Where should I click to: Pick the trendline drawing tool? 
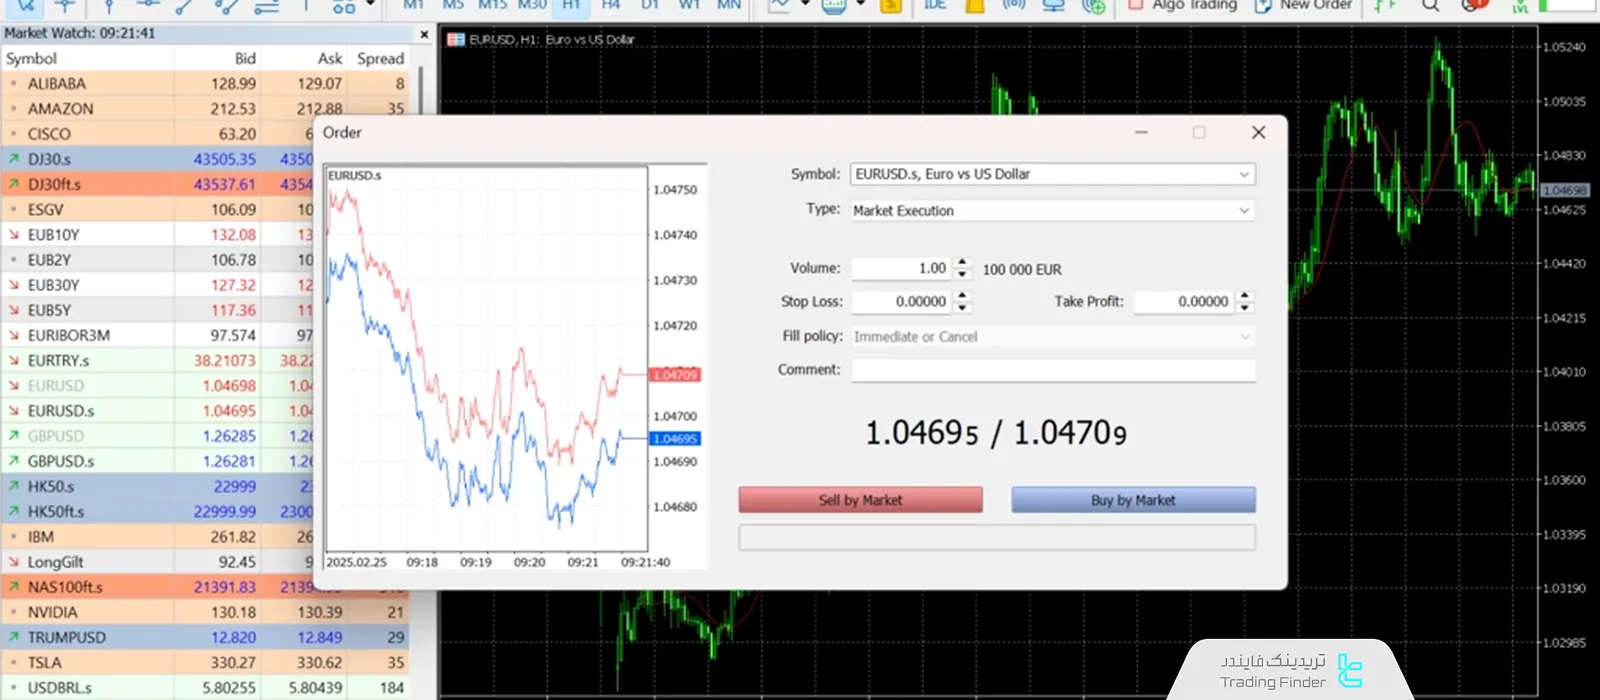coord(184,6)
